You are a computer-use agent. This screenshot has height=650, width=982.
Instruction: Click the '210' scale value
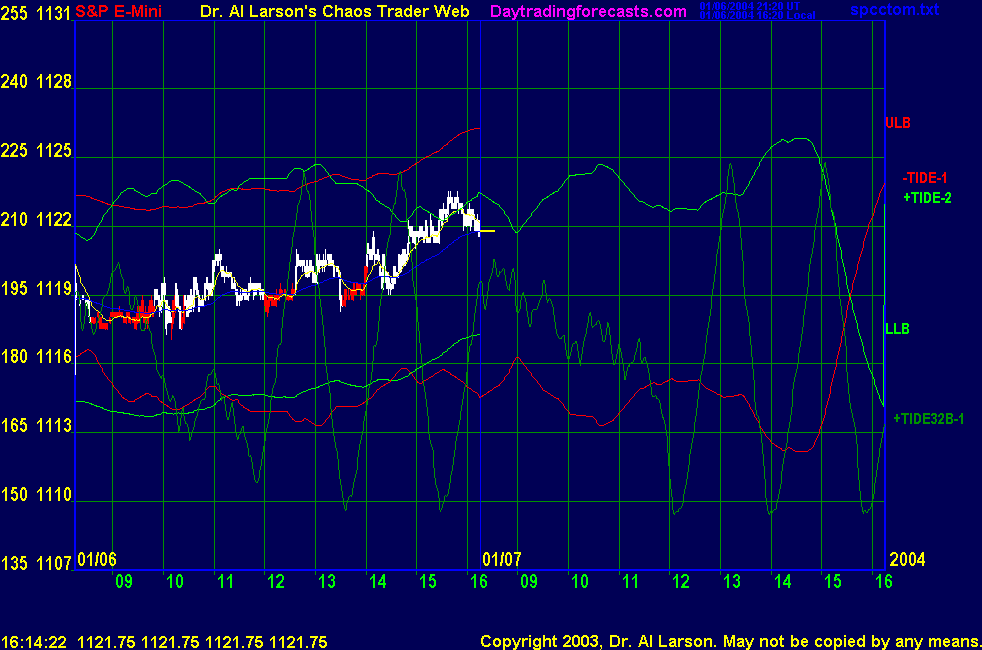click(x=14, y=220)
